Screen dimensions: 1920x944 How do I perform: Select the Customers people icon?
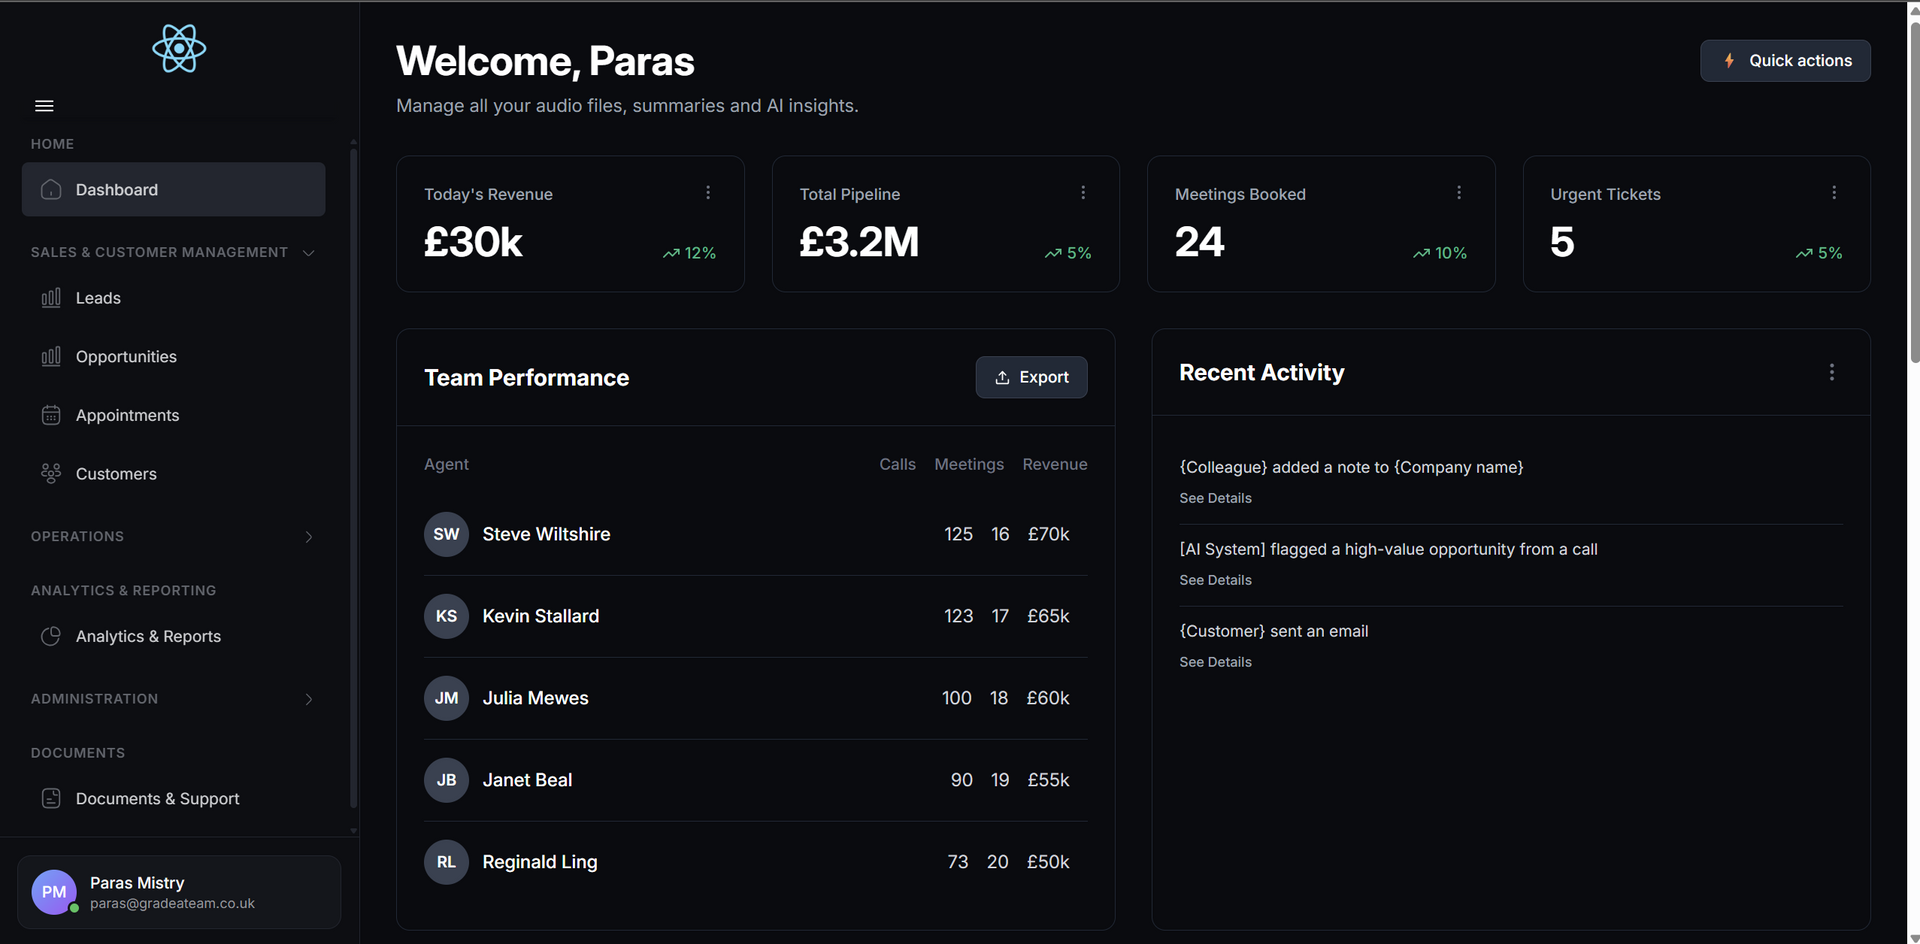[52, 473]
